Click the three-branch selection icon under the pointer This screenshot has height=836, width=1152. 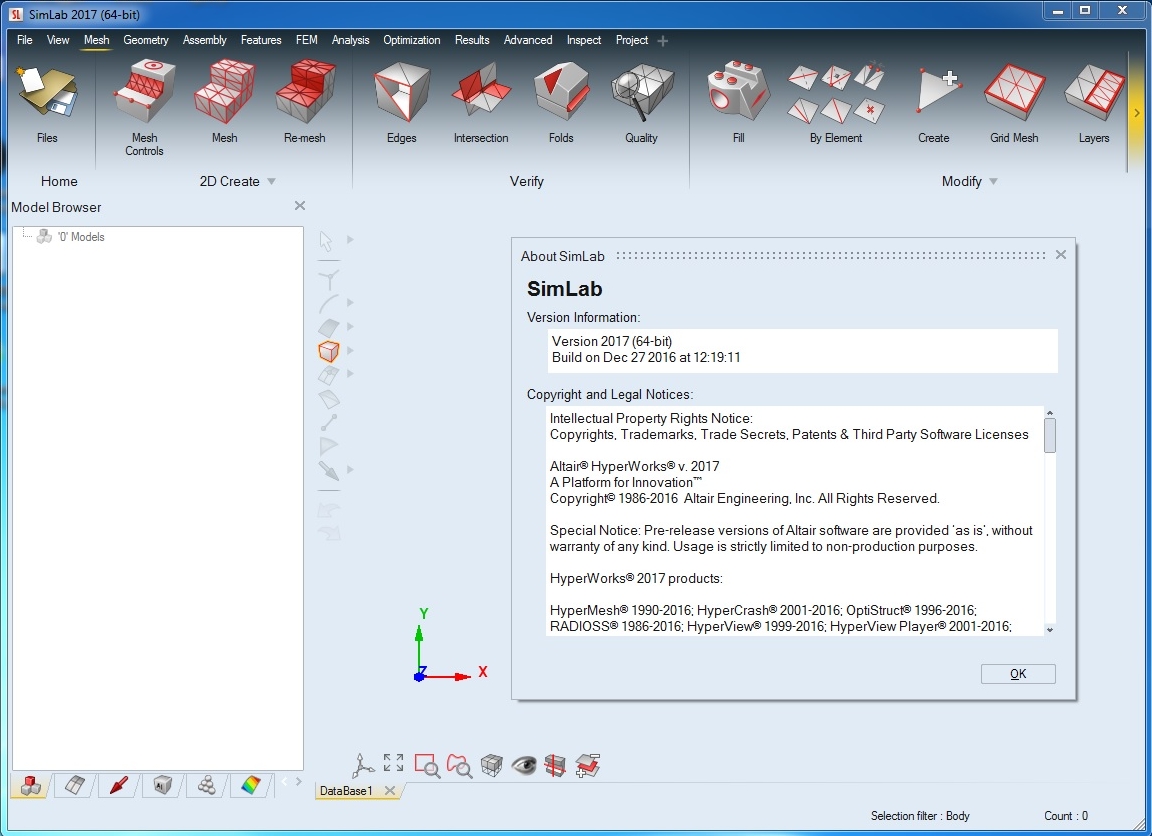pyautogui.click(x=329, y=280)
